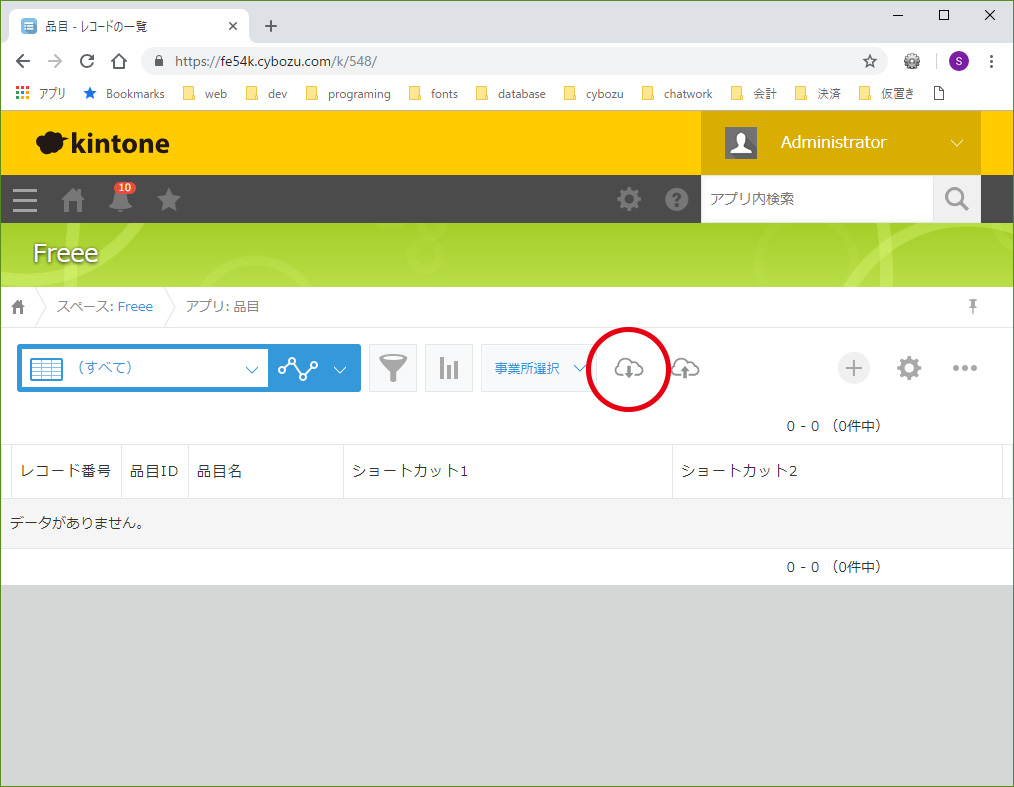Click the cloud upload icon
1014x787 pixels.
coord(685,368)
